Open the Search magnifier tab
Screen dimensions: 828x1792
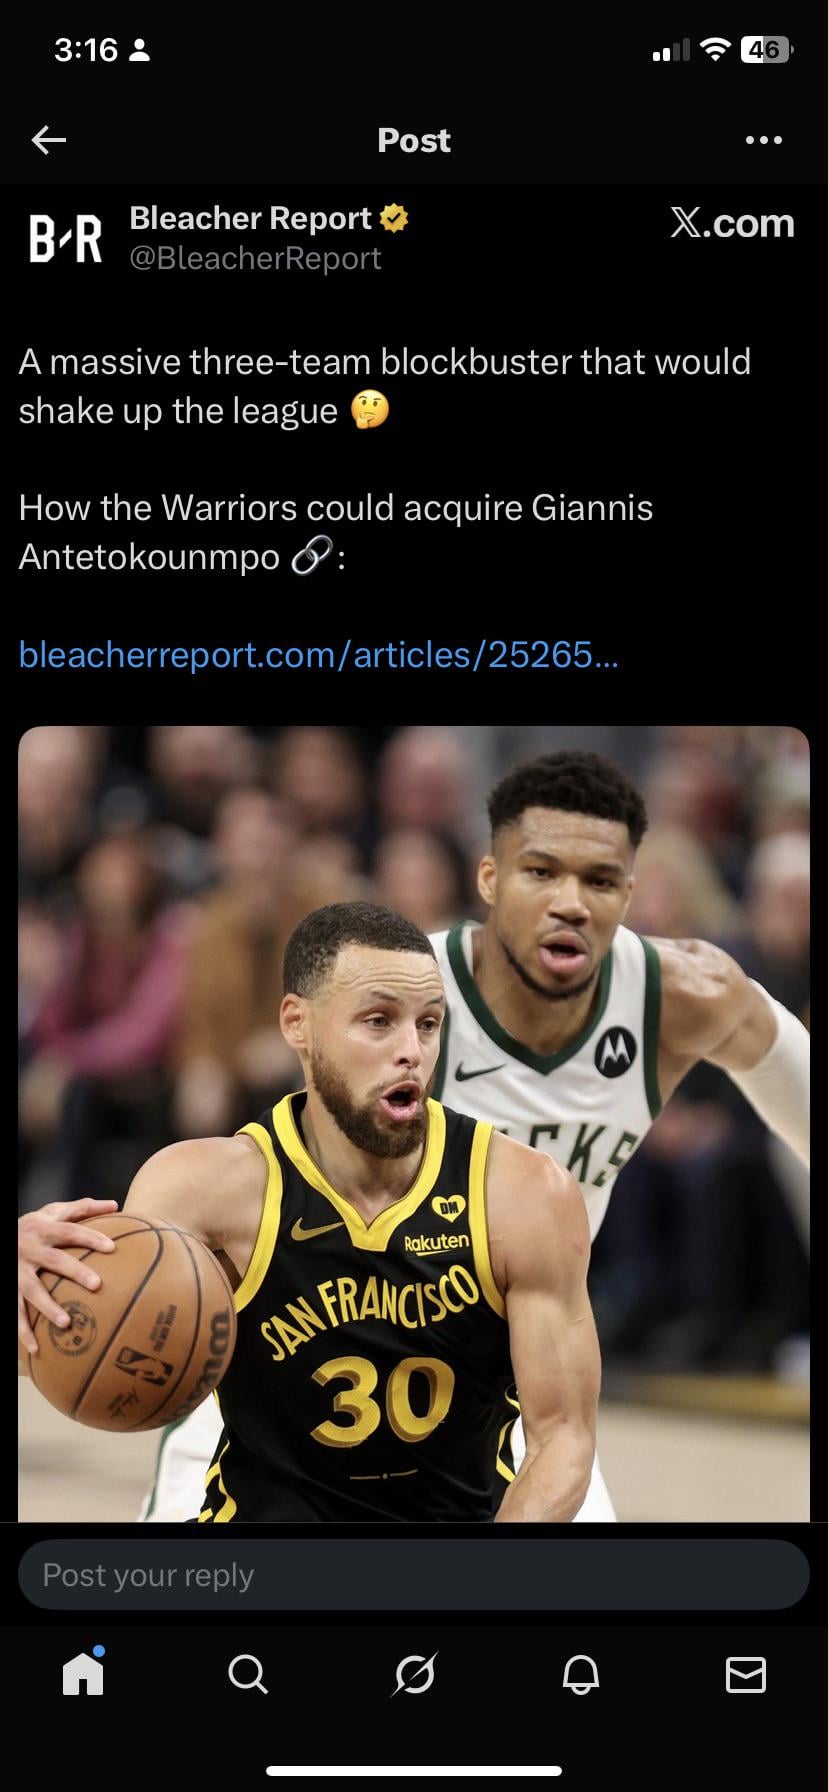coord(248,1674)
